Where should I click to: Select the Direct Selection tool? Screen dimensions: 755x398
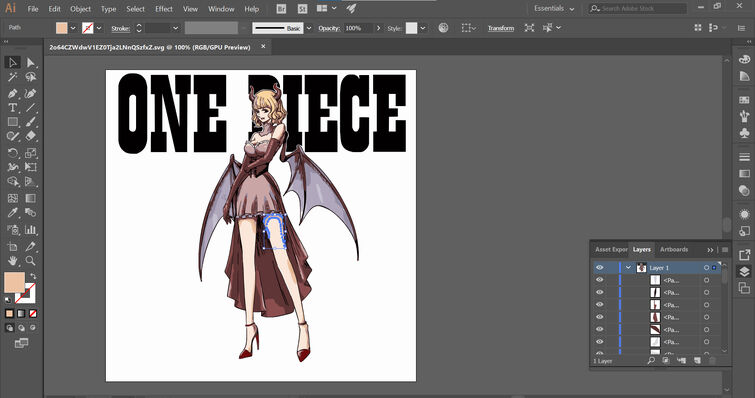(x=30, y=63)
